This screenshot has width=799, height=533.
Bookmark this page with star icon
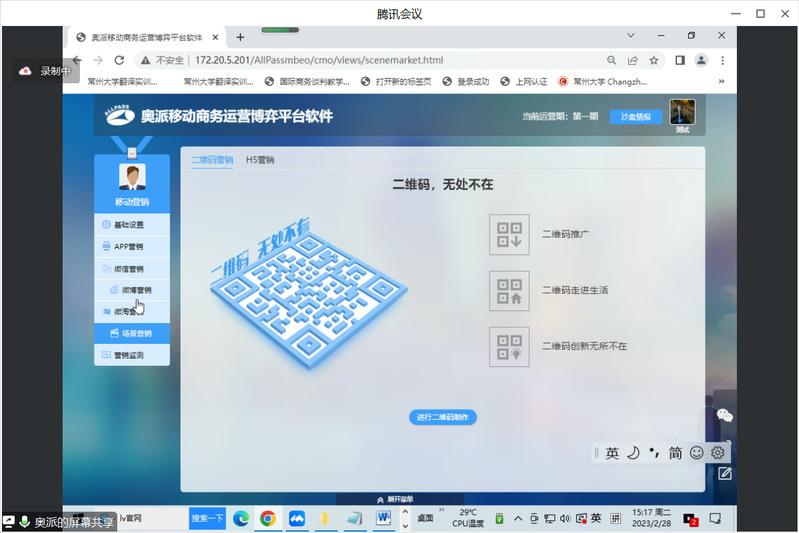coord(654,60)
